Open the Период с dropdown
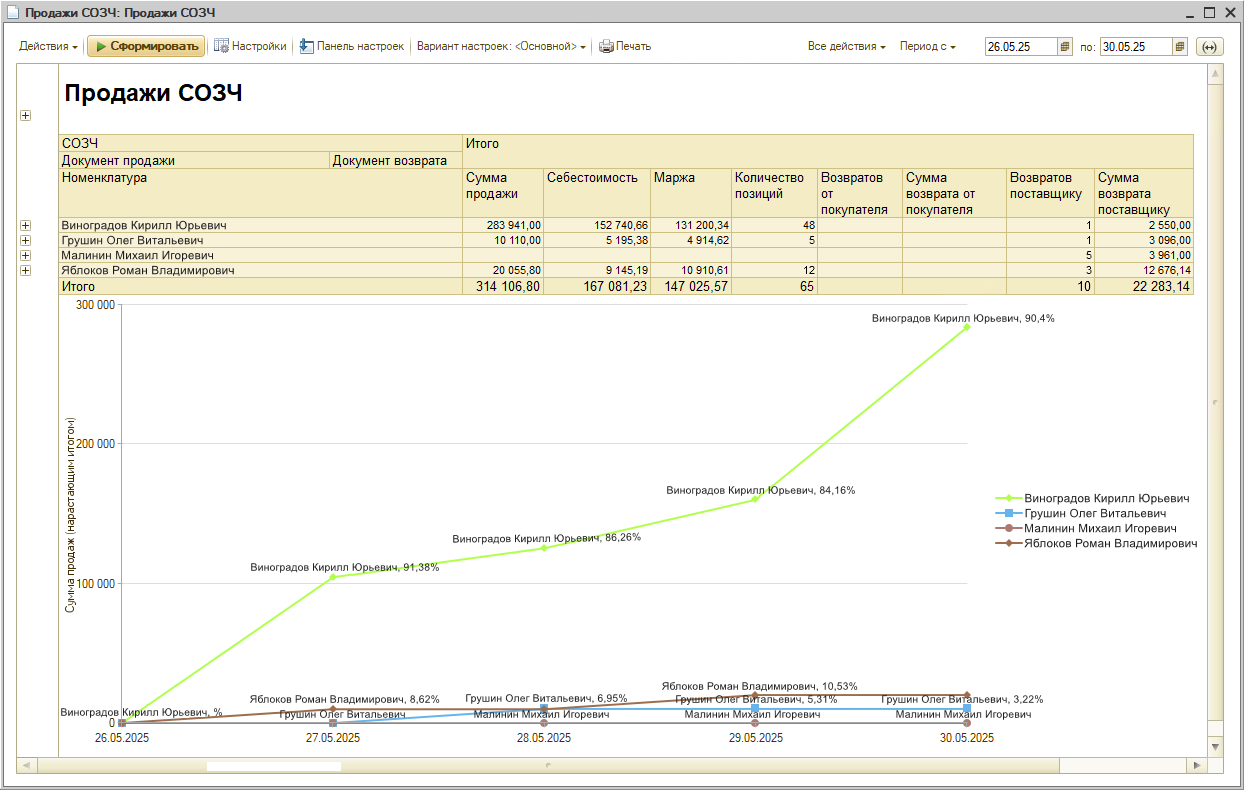The image size is (1244, 790). point(927,46)
